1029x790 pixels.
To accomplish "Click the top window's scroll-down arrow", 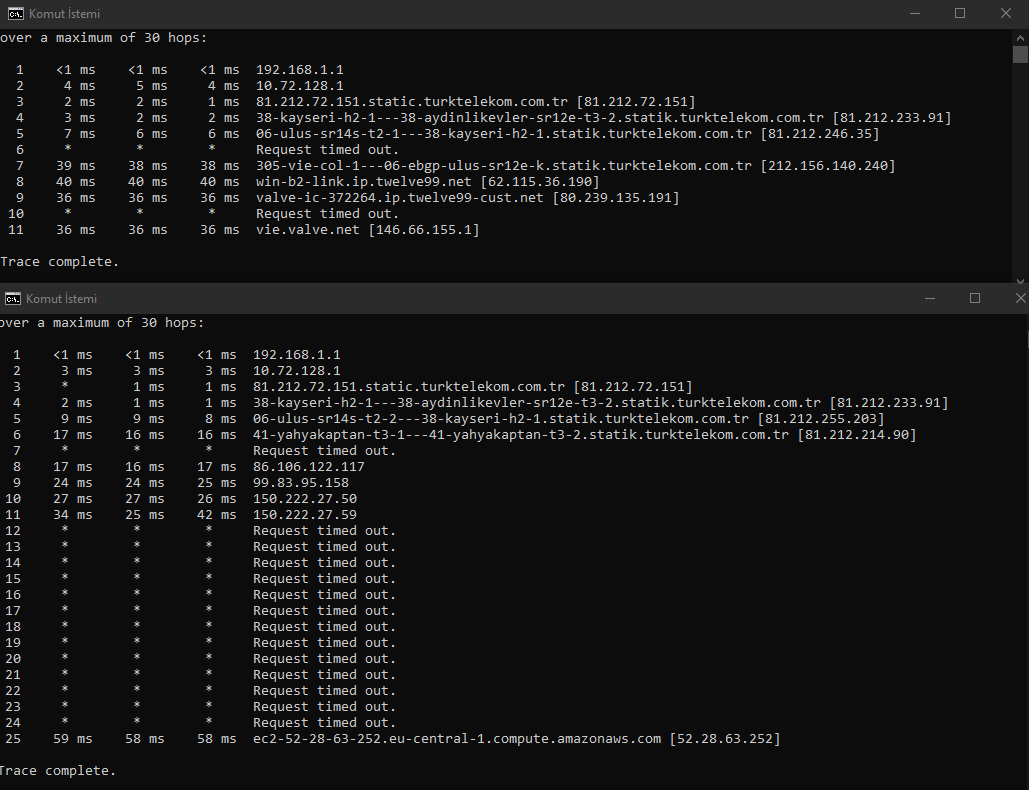I will coord(1020,281).
